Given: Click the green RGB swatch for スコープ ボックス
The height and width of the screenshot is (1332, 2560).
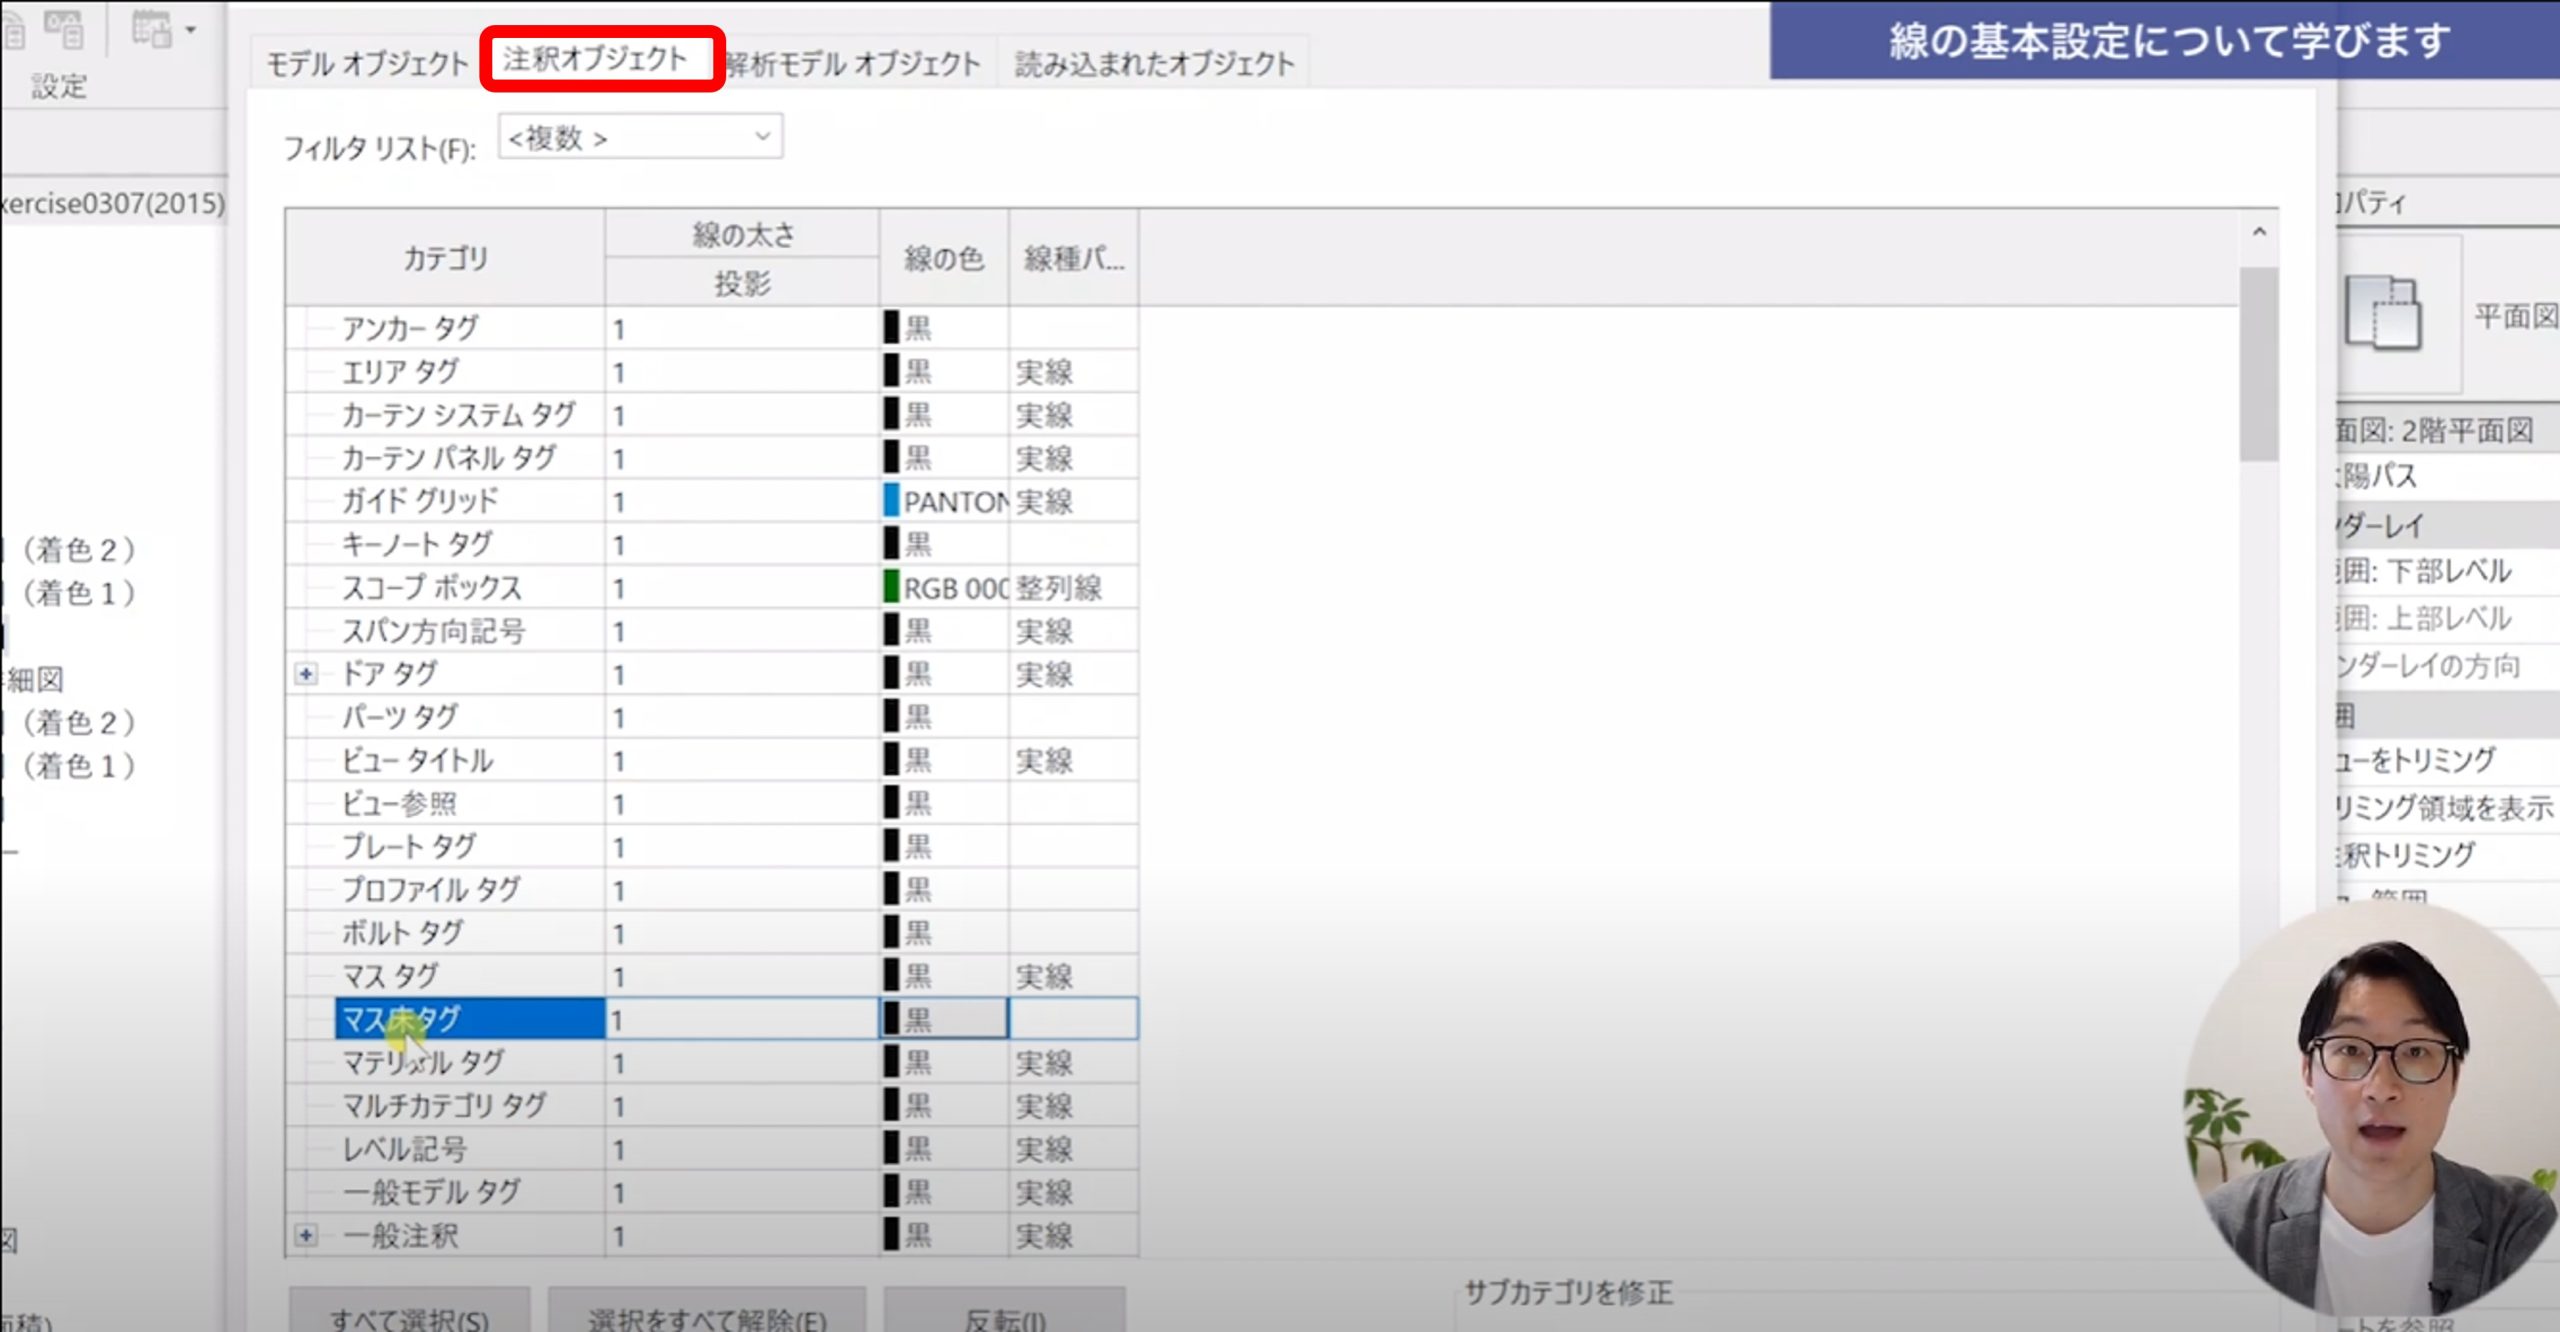Looking at the screenshot, I should click(x=891, y=587).
